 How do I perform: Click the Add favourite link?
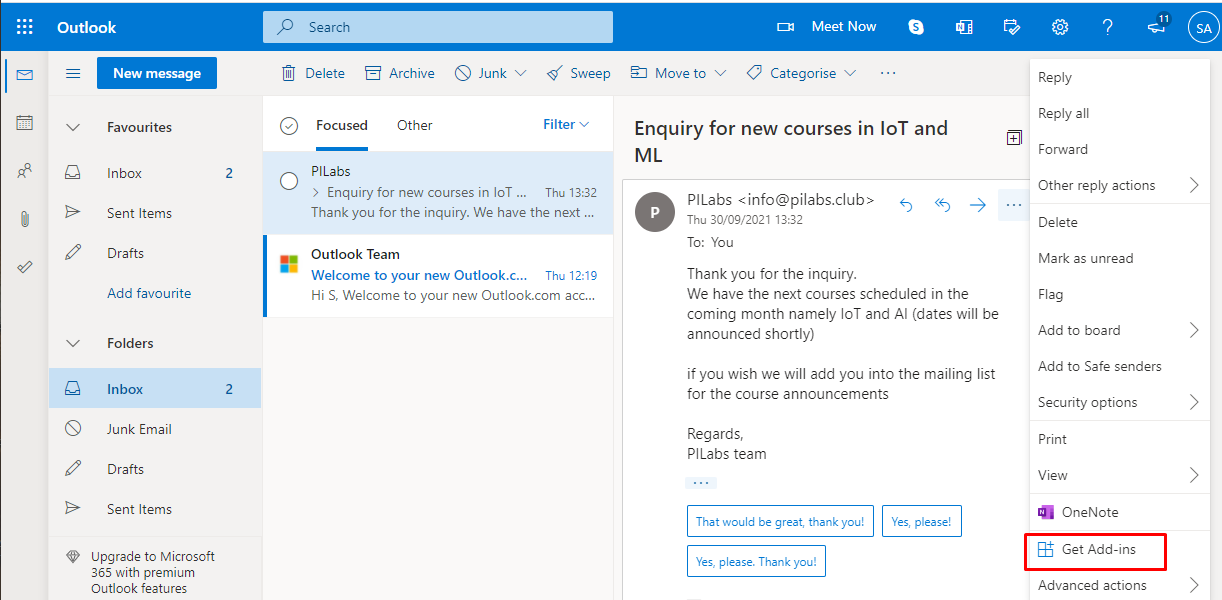(x=149, y=293)
